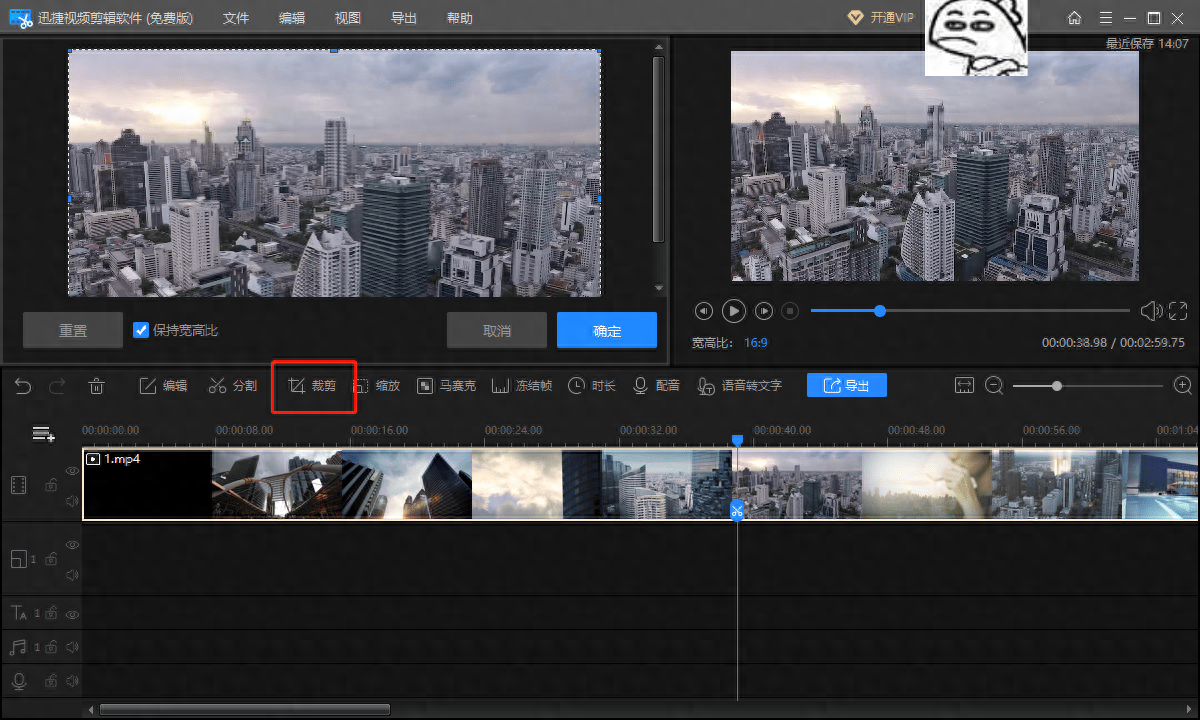Image resolution: width=1200 pixels, height=720 pixels.
Task: Click the 冻结帧 freeze frame tool
Action: [522, 386]
